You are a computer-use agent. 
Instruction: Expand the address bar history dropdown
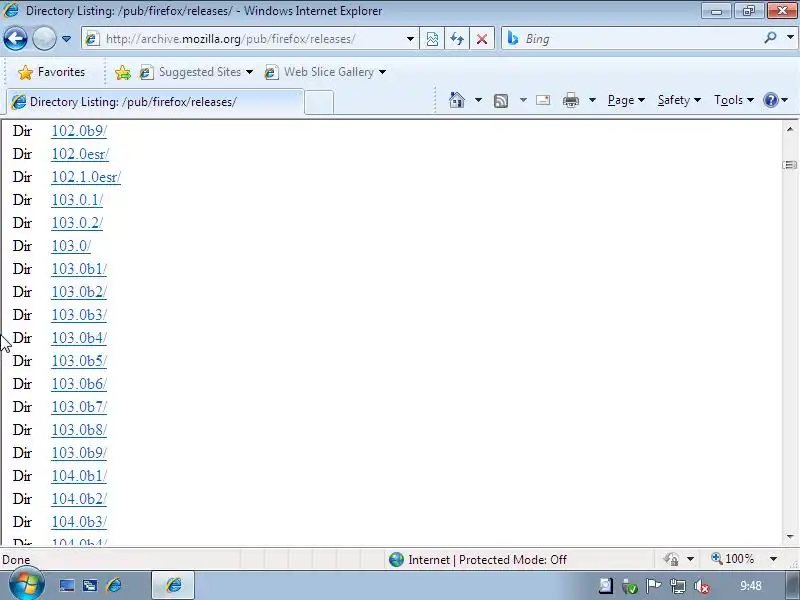pos(410,39)
